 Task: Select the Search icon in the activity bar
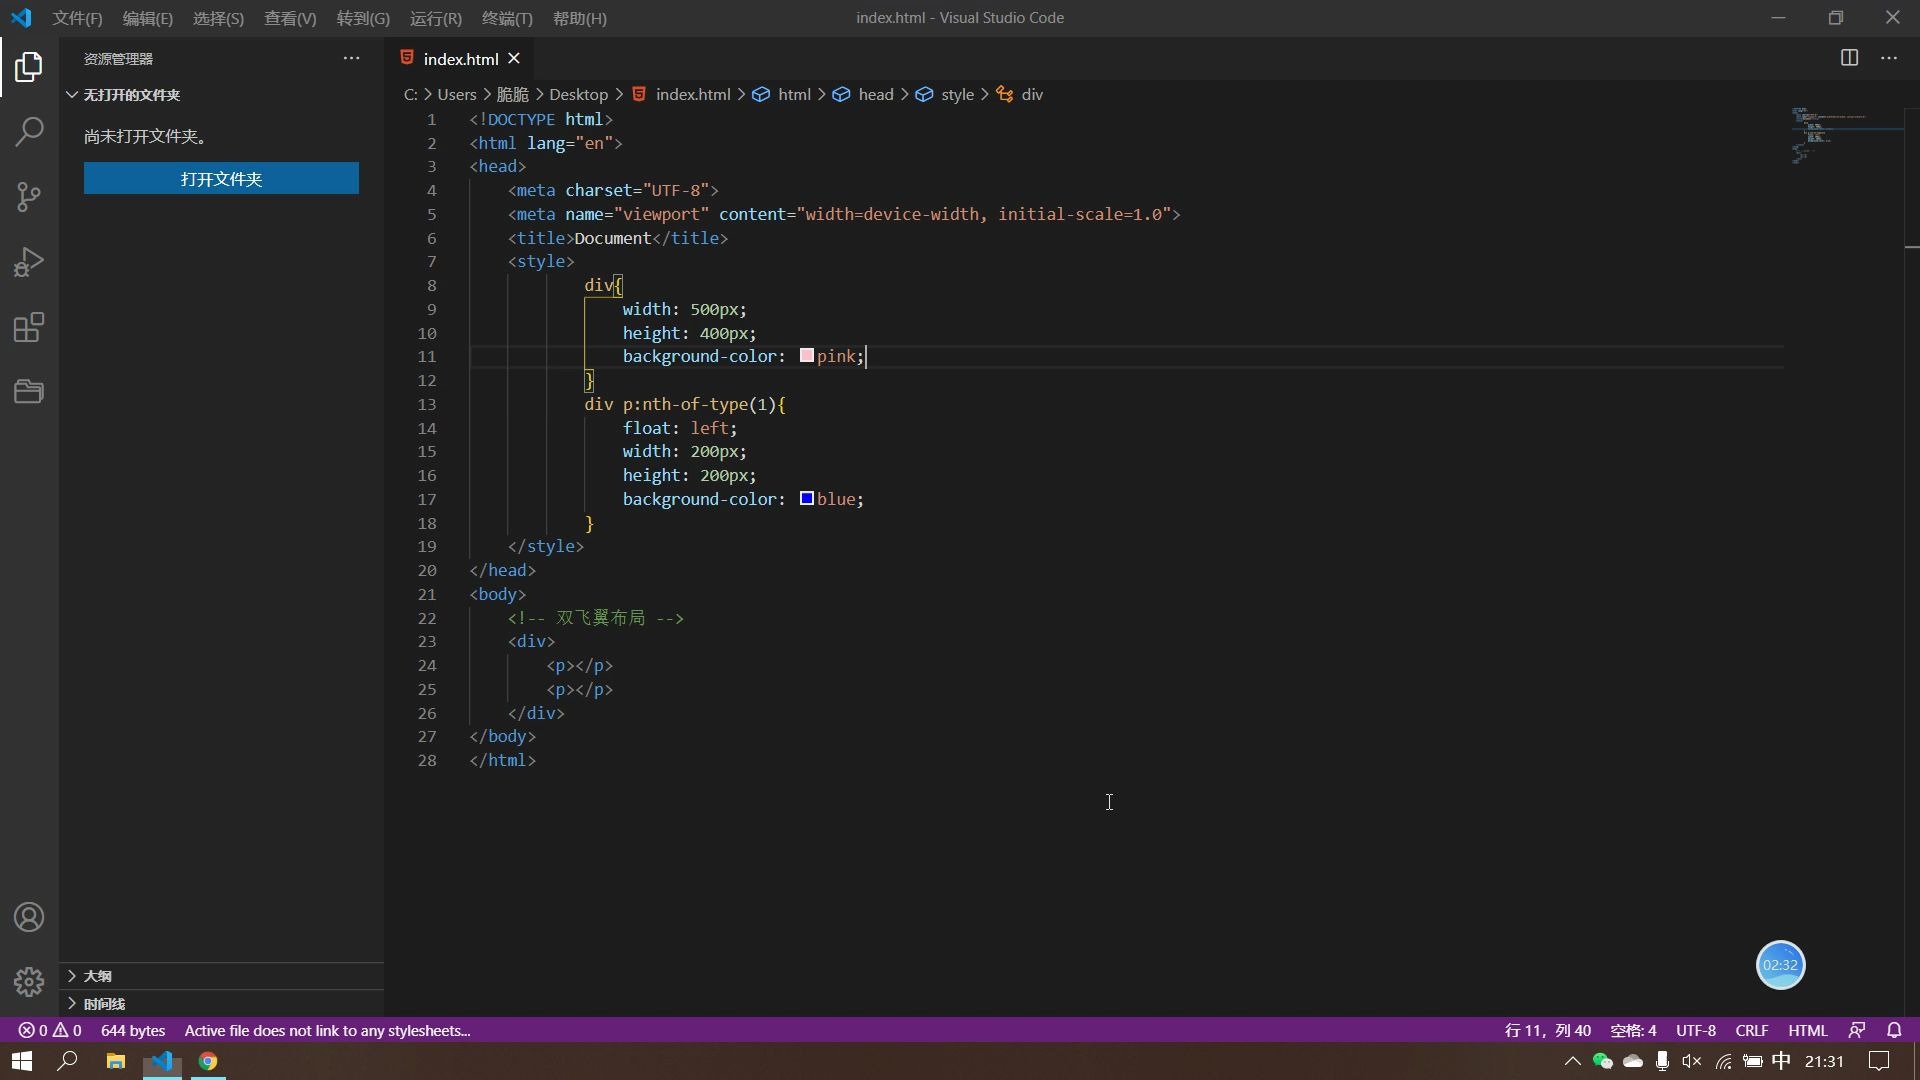tap(29, 131)
